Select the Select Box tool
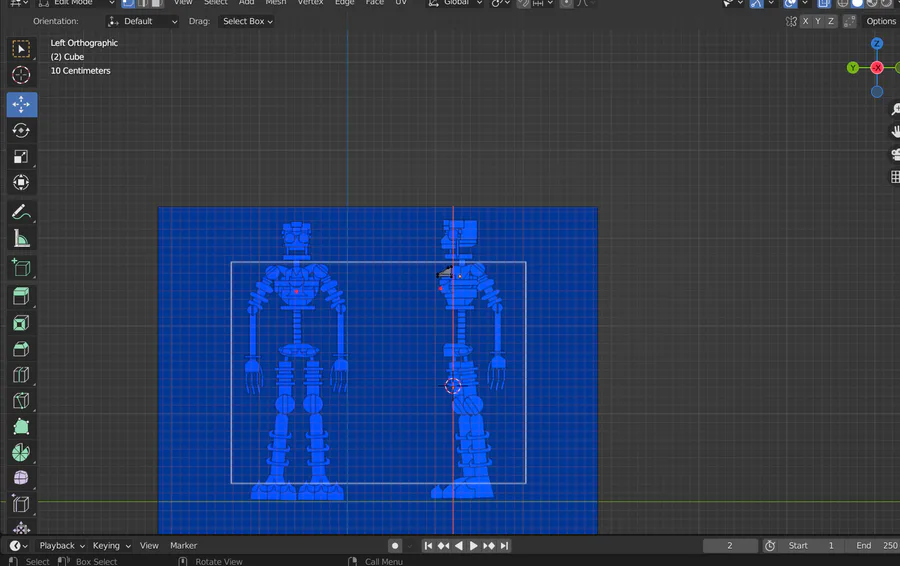 point(21,49)
